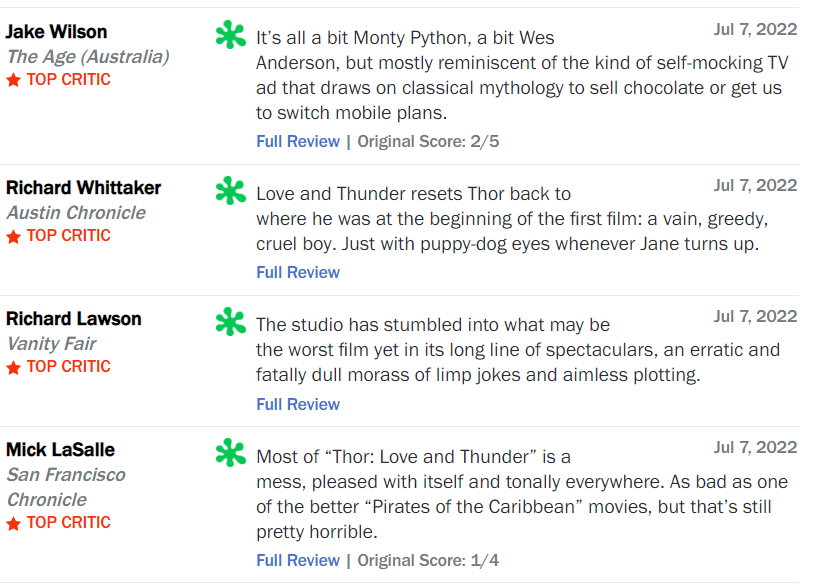The height and width of the screenshot is (583, 833).
Task: Click the red star under The Age (Australia)
Action: point(14,80)
